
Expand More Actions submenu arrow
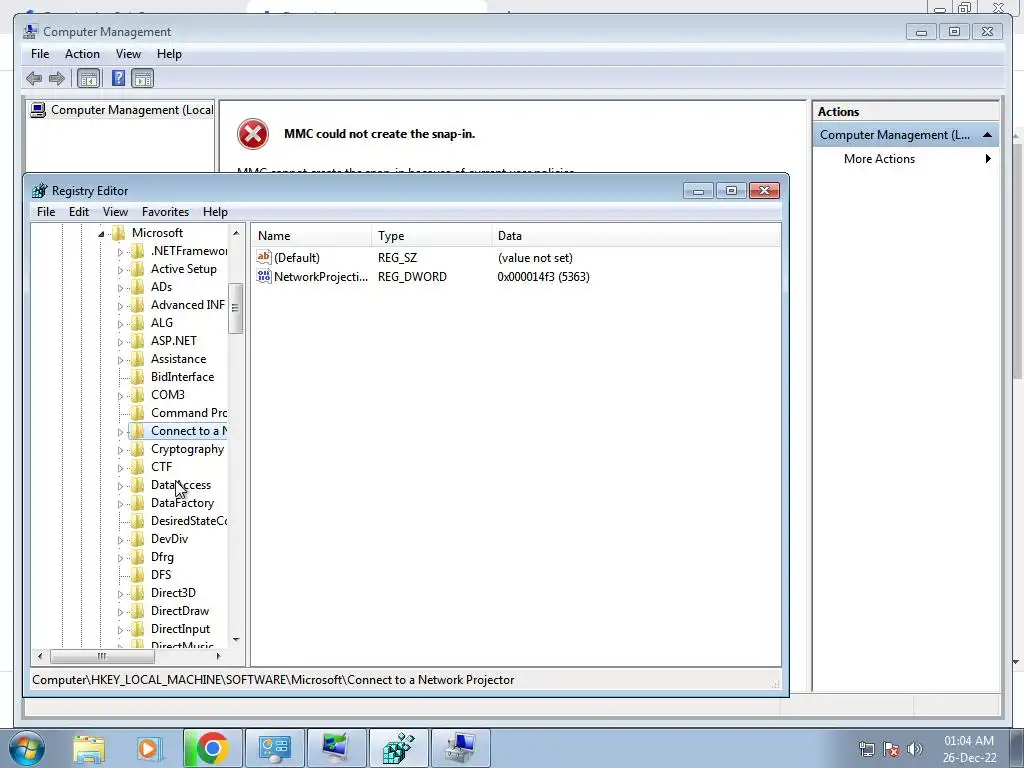pos(988,159)
